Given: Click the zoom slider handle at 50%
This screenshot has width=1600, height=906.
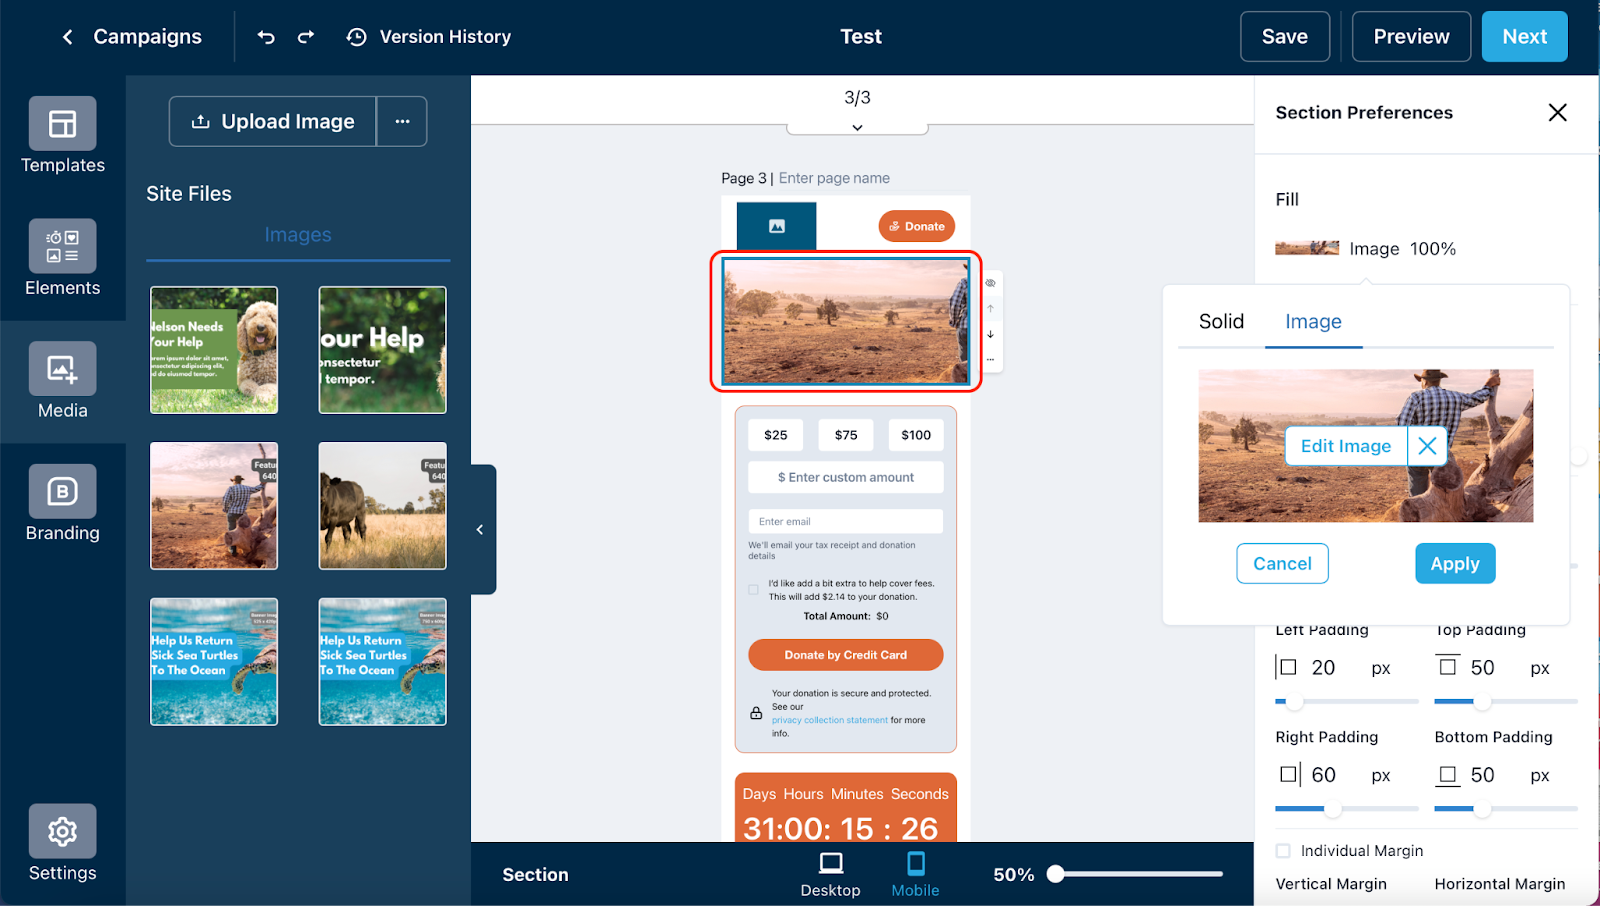Looking at the screenshot, I should click(x=1056, y=874).
